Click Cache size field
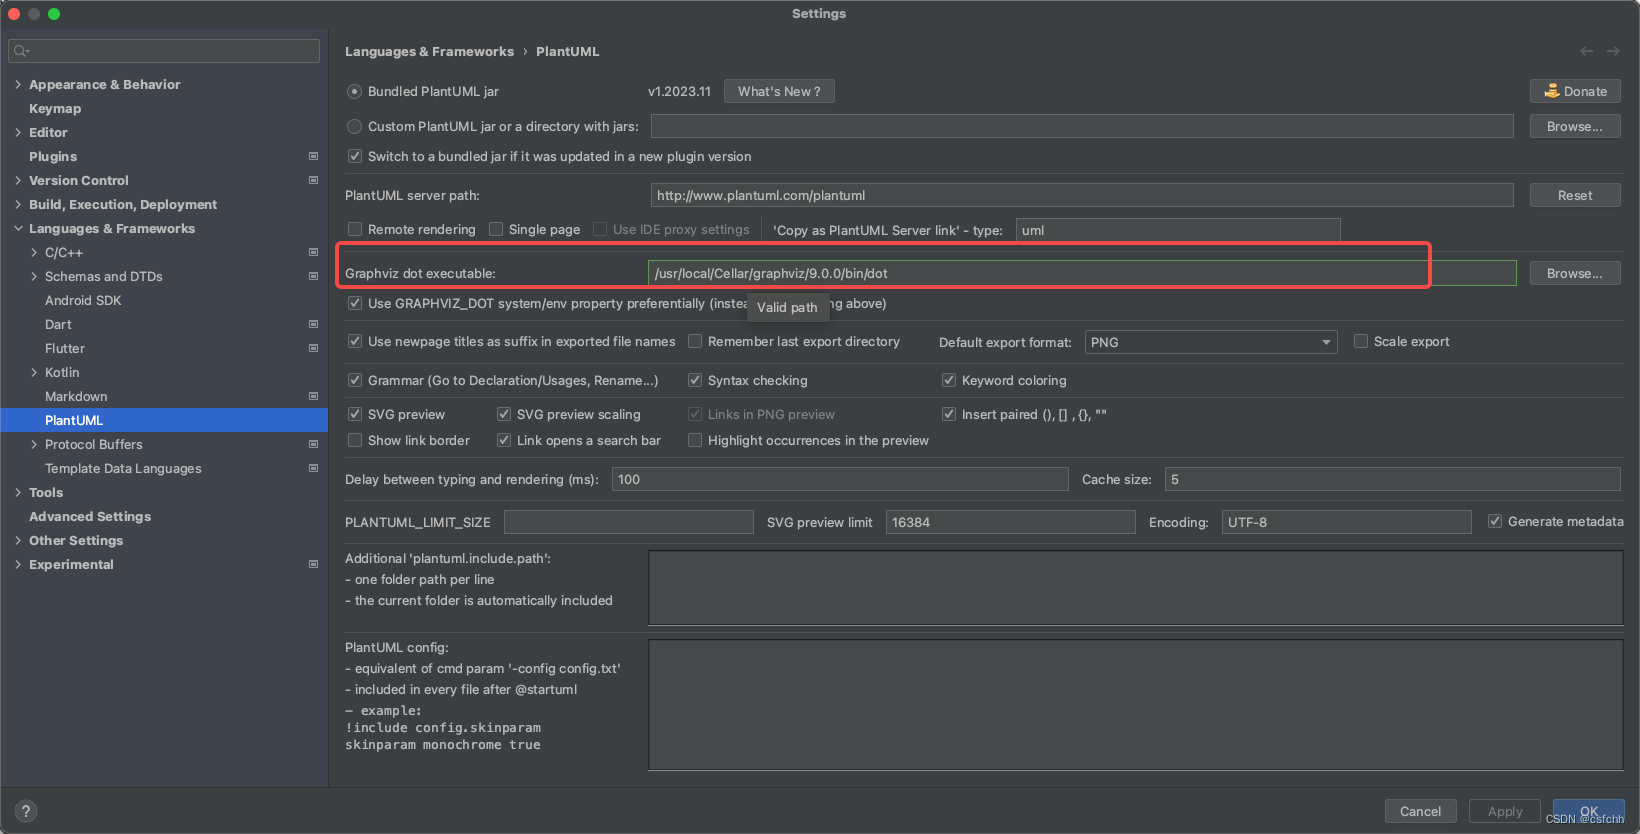The height and width of the screenshot is (834, 1640). 1393,479
